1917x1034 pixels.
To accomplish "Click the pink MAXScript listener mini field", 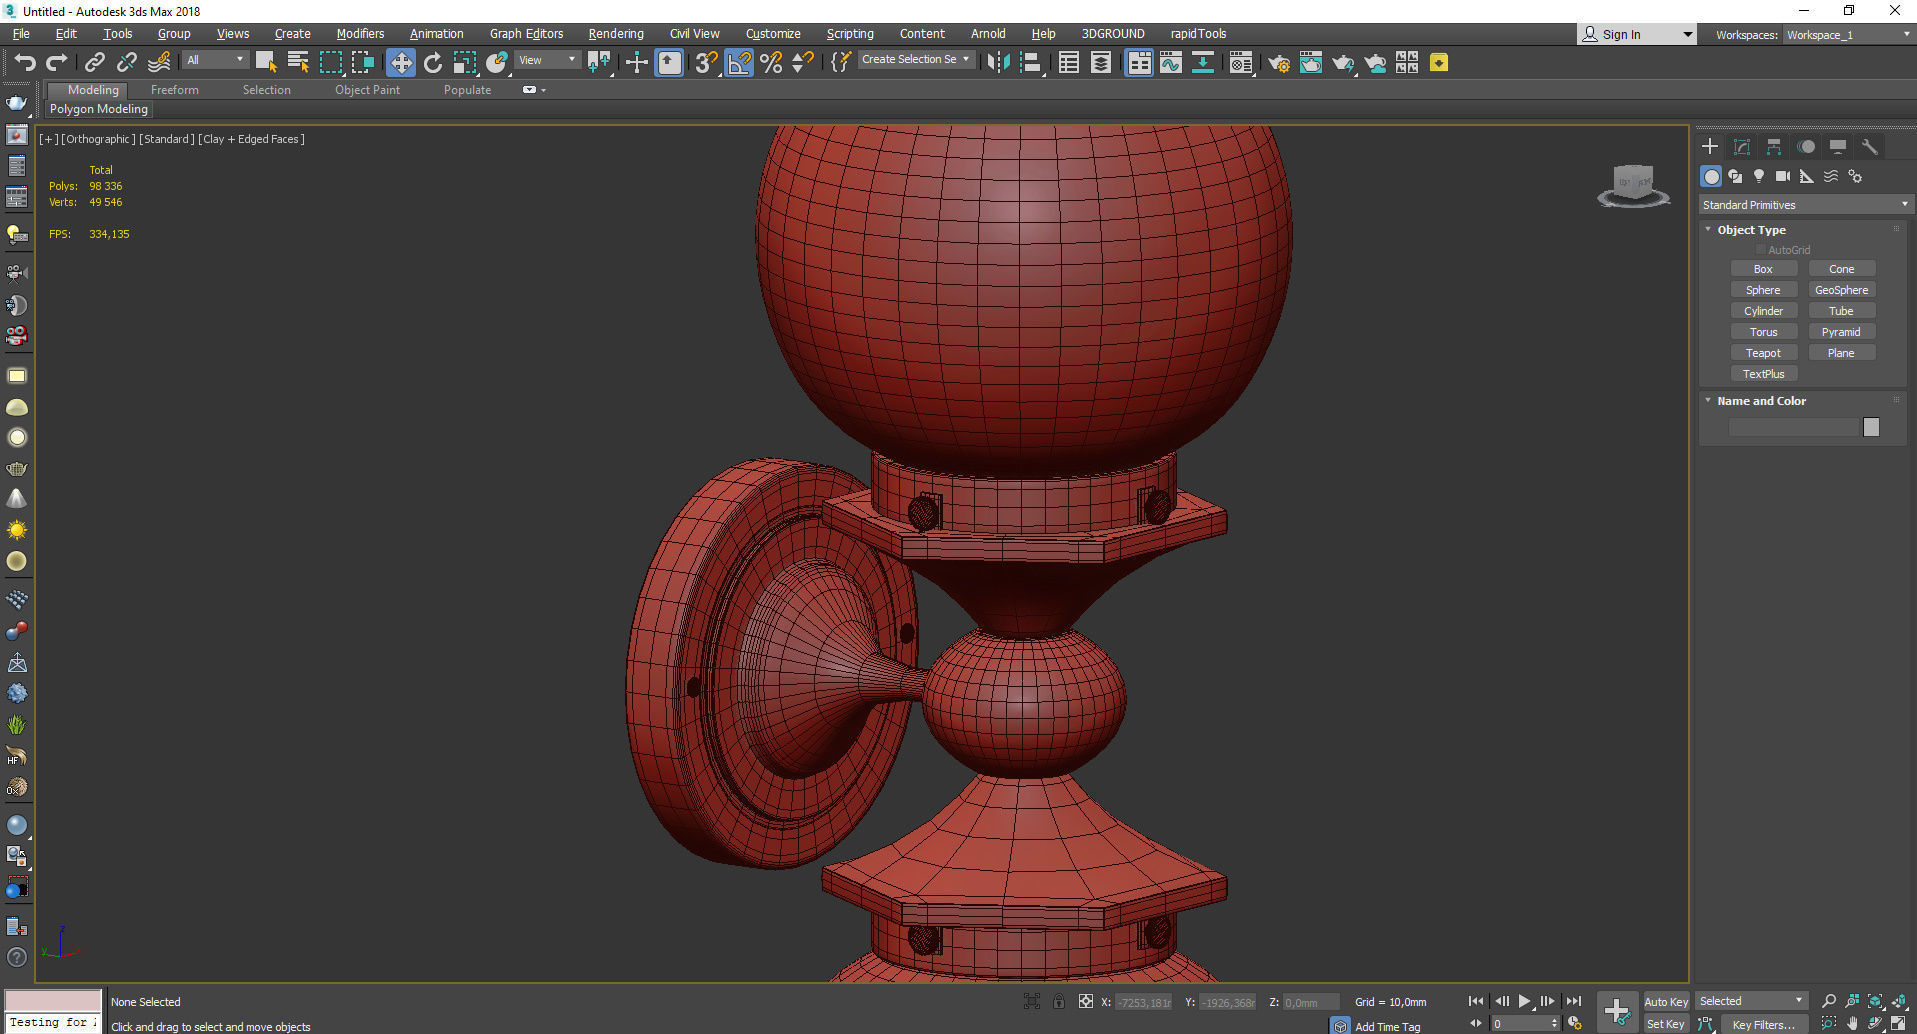I will coord(53,1001).
